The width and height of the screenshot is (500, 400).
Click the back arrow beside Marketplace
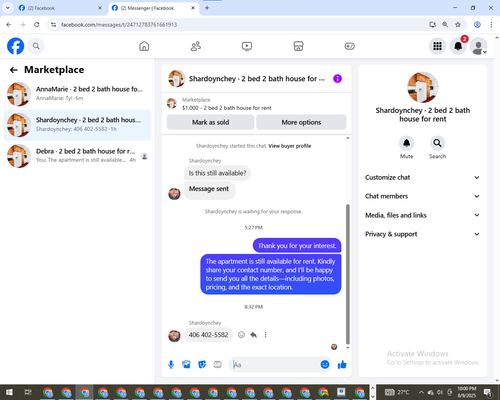point(13,70)
